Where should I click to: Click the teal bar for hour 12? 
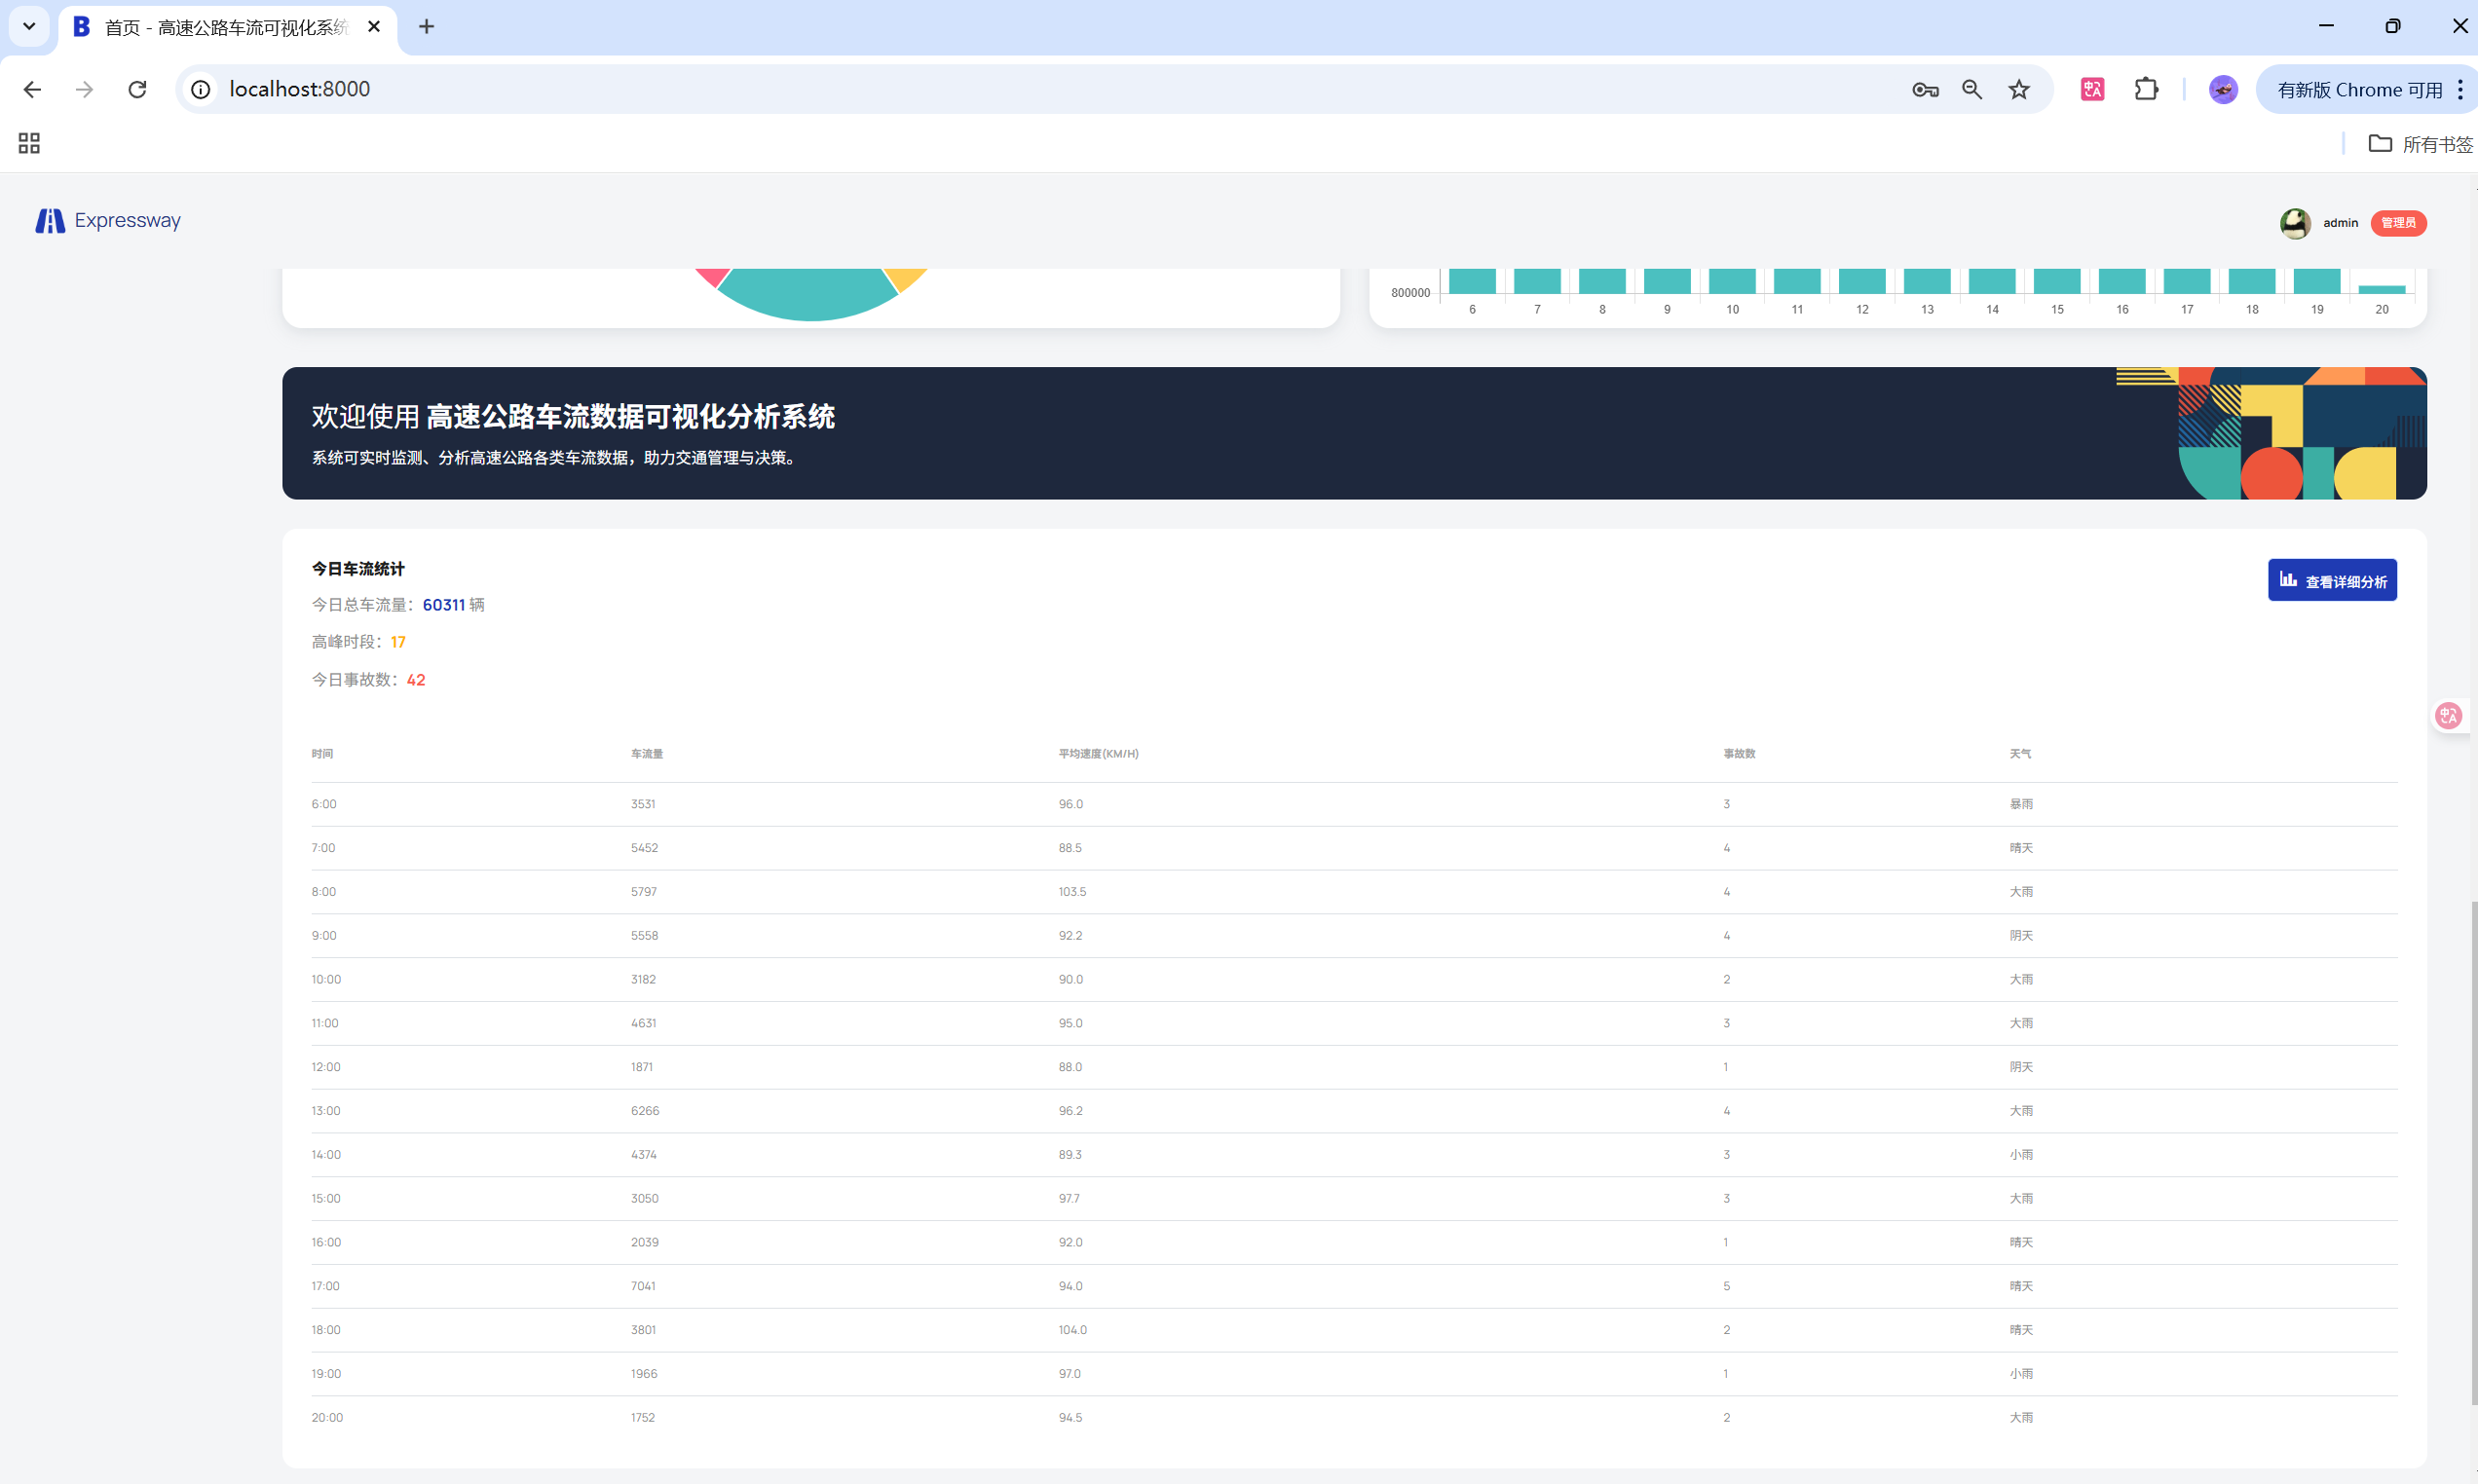tap(1861, 281)
